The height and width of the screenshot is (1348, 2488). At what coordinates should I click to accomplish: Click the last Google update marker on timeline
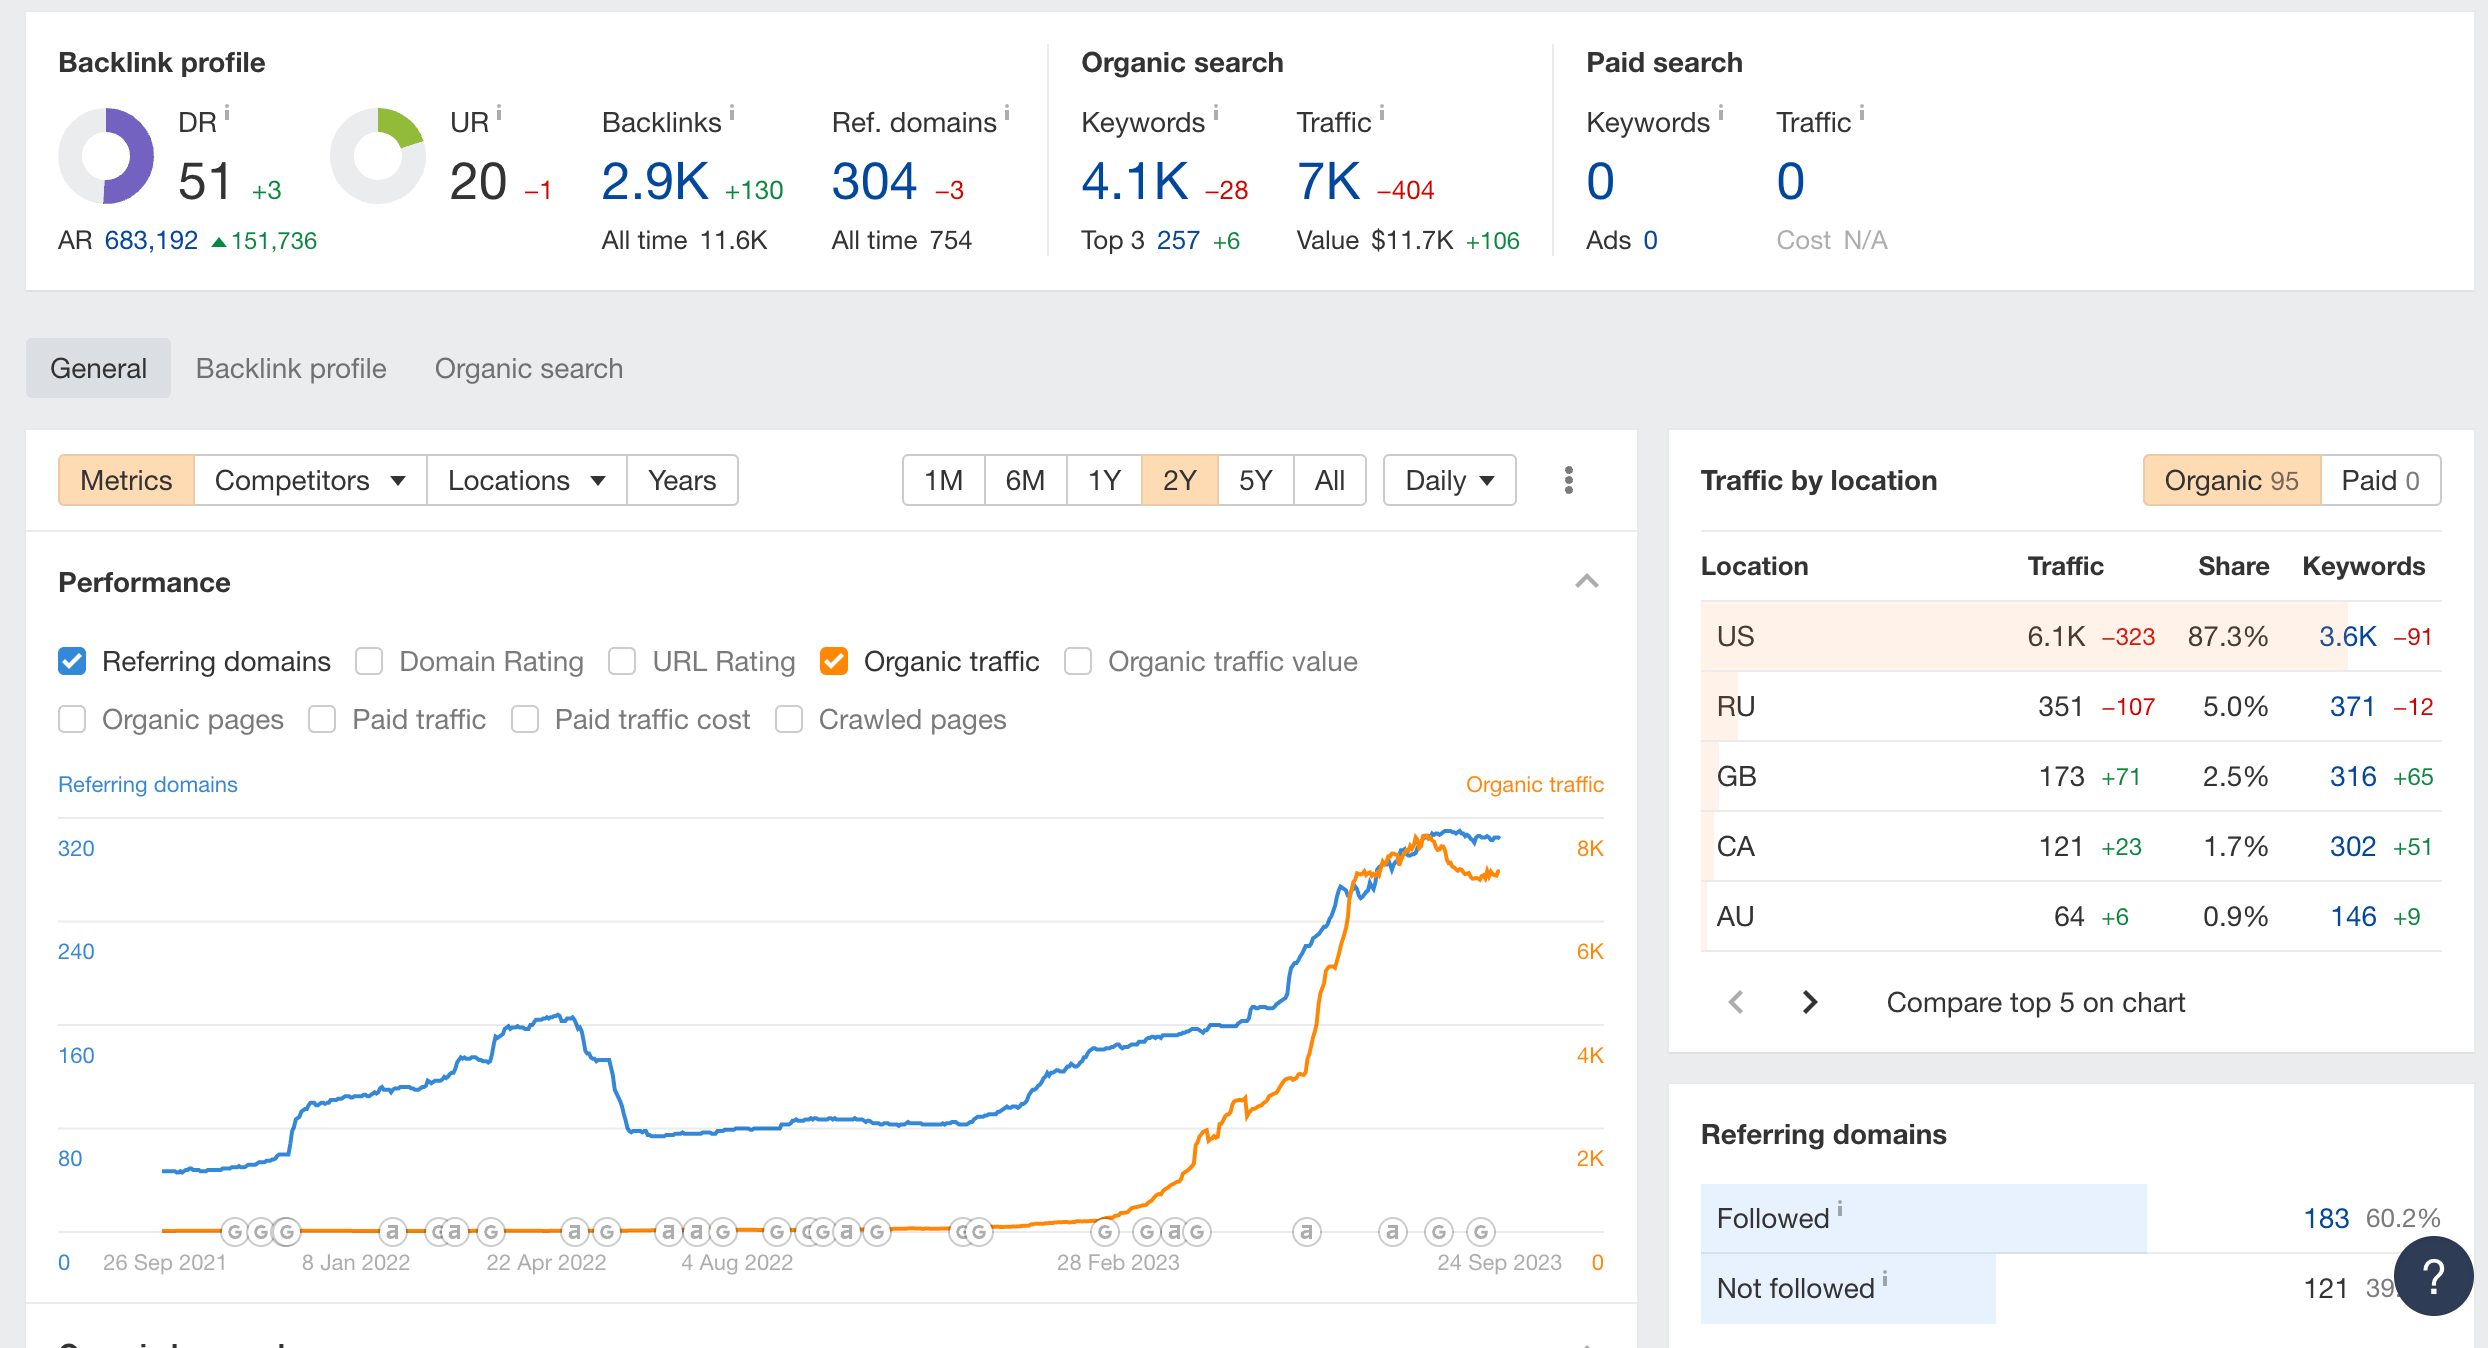[x=1481, y=1232]
